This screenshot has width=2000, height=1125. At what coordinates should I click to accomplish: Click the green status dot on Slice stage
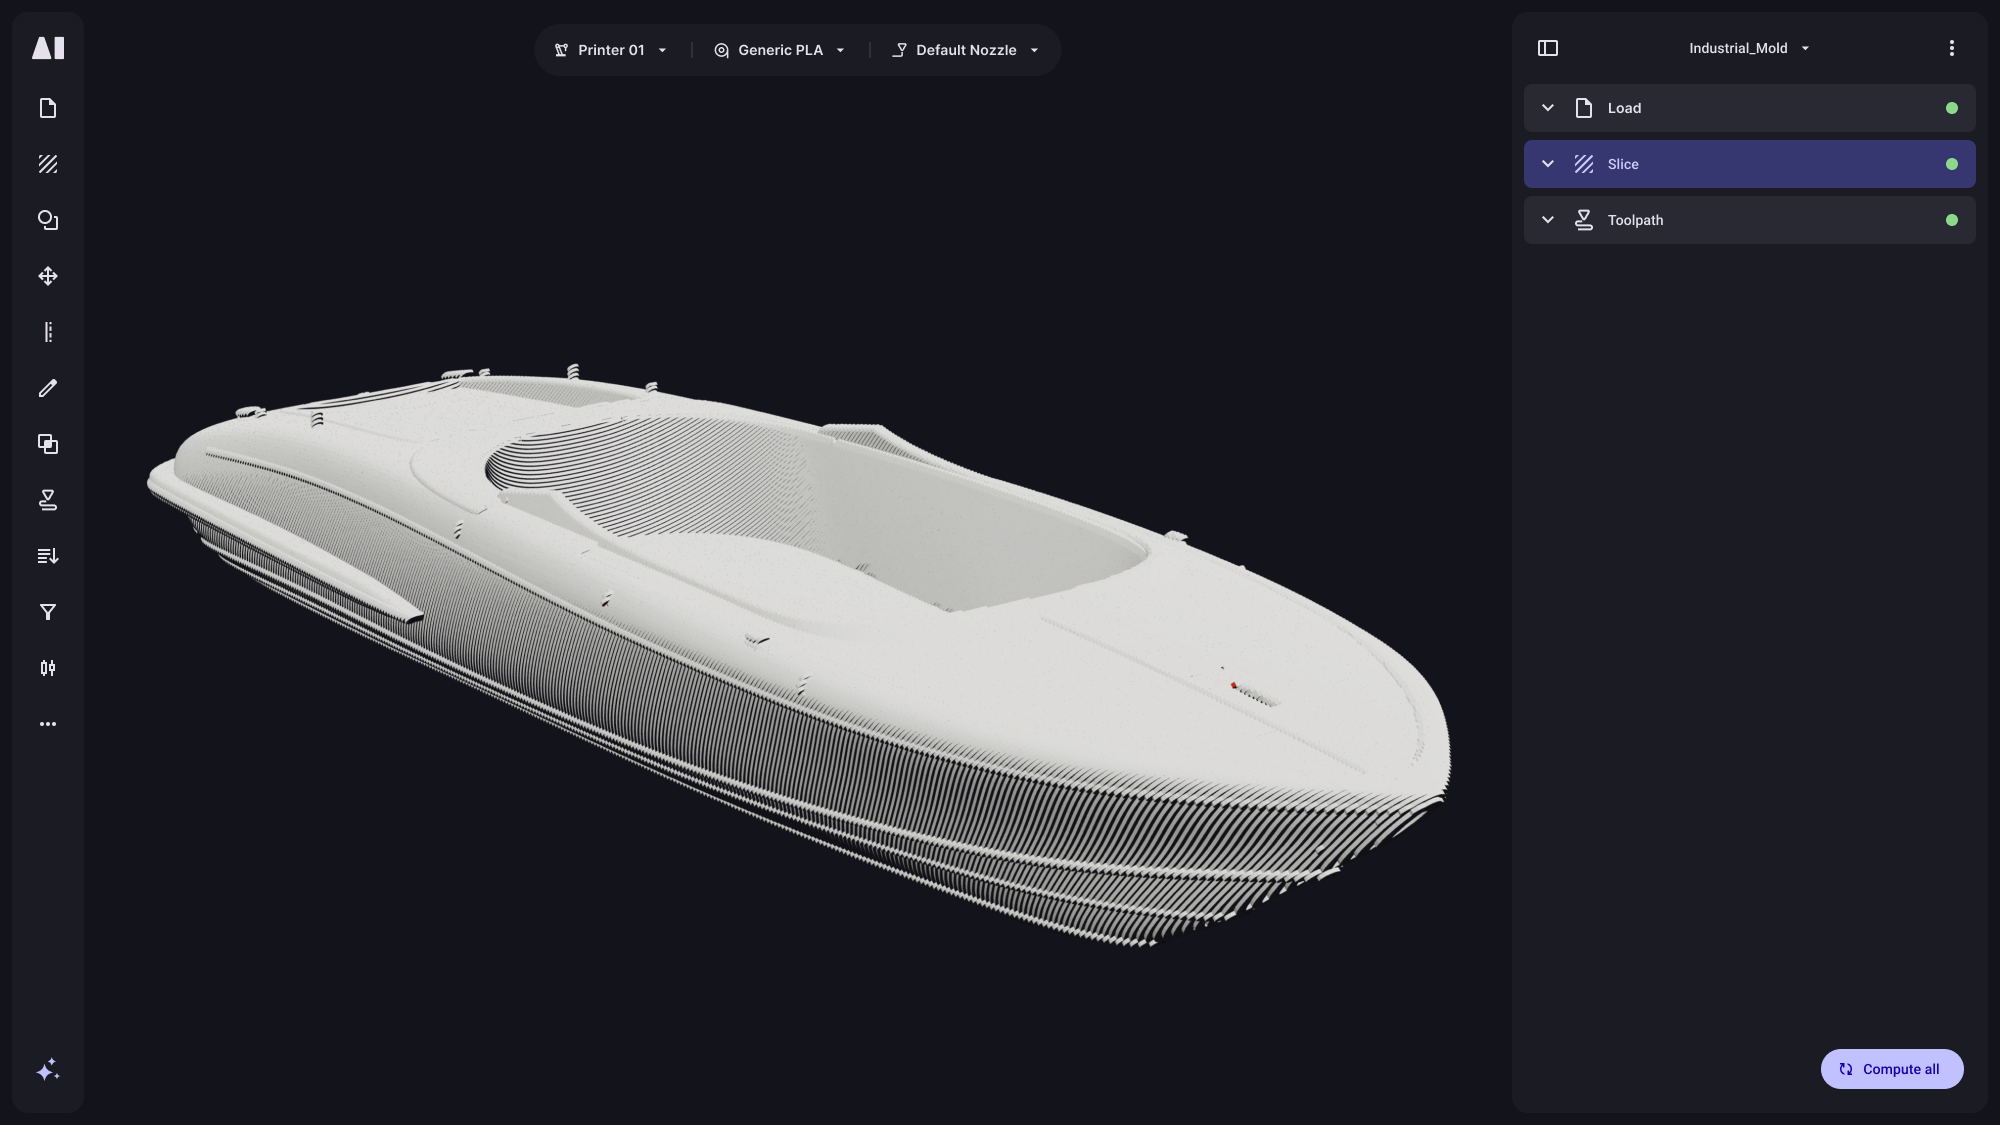1952,164
